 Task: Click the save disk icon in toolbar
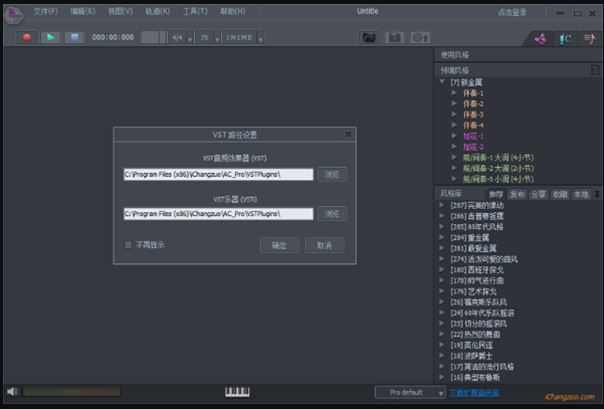point(394,37)
